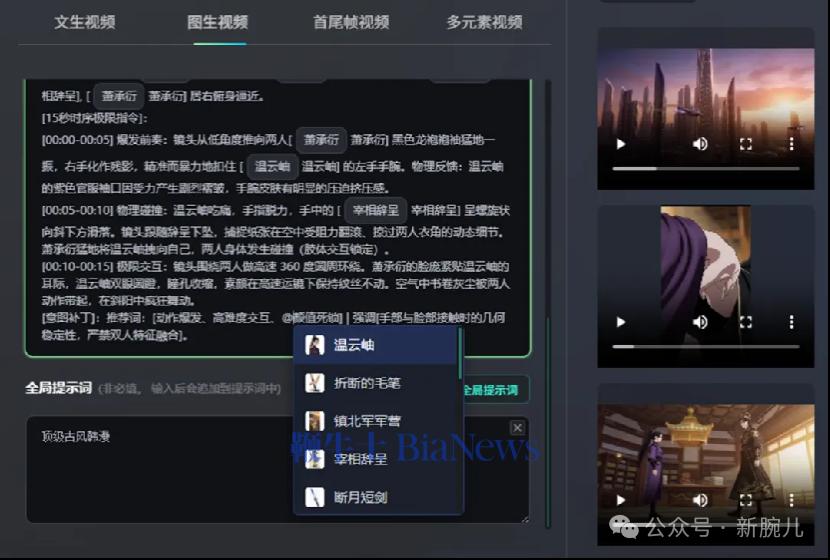830x560 pixels.
Task: Play the purple robe character video
Action: coord(621,322)
